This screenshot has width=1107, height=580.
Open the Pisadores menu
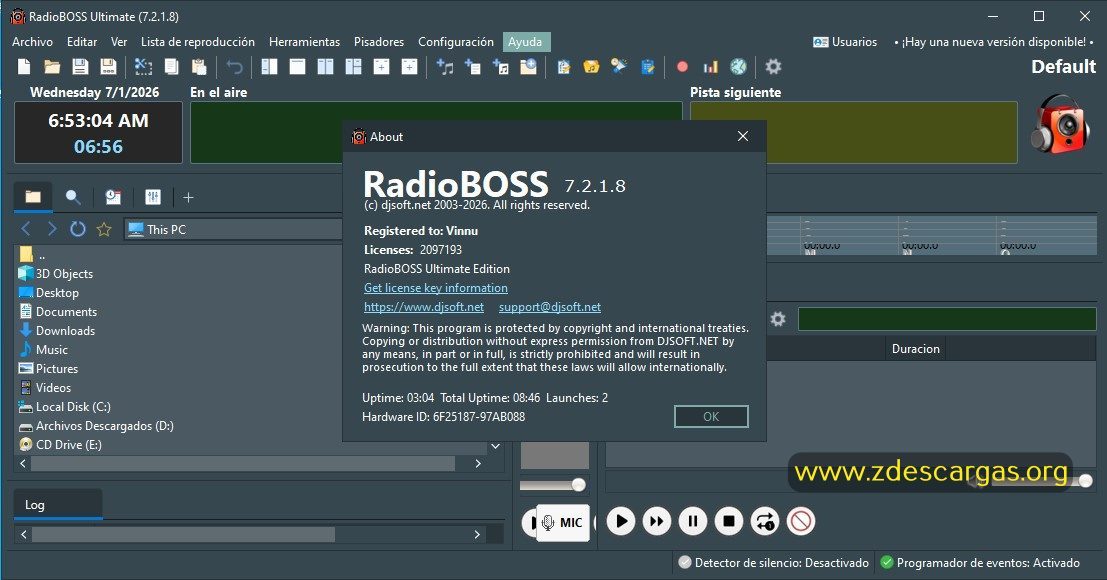pyautogui.click(x=379, y=42)
